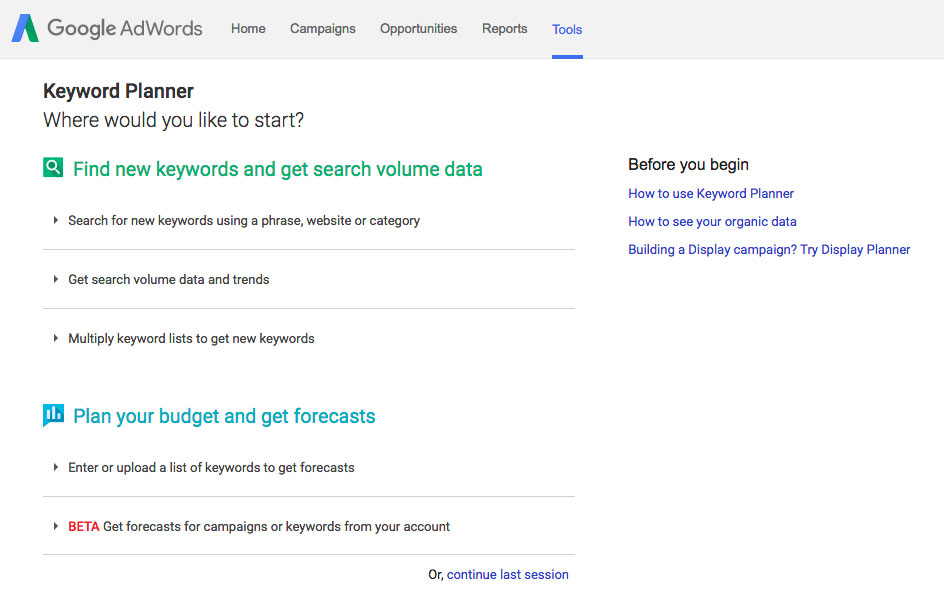The image size is (944, 599).
Task: Click the blue bar chart forecast icon
Action: [x=53, y=415]
